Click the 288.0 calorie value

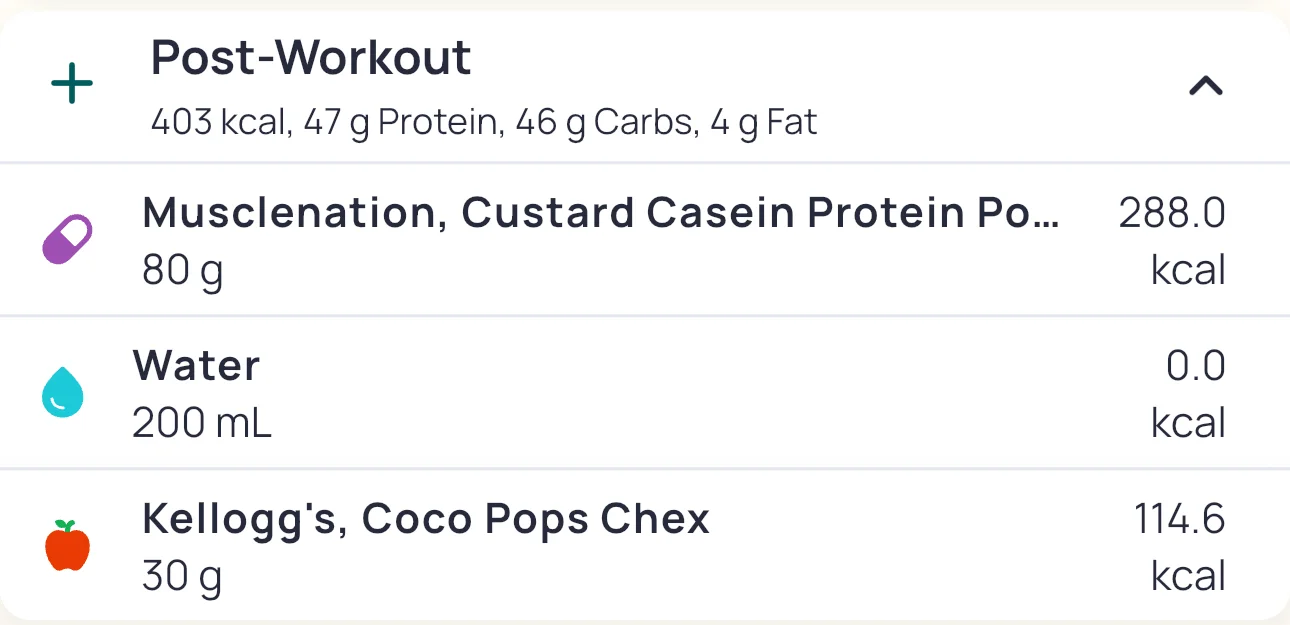pos(1171,213)
